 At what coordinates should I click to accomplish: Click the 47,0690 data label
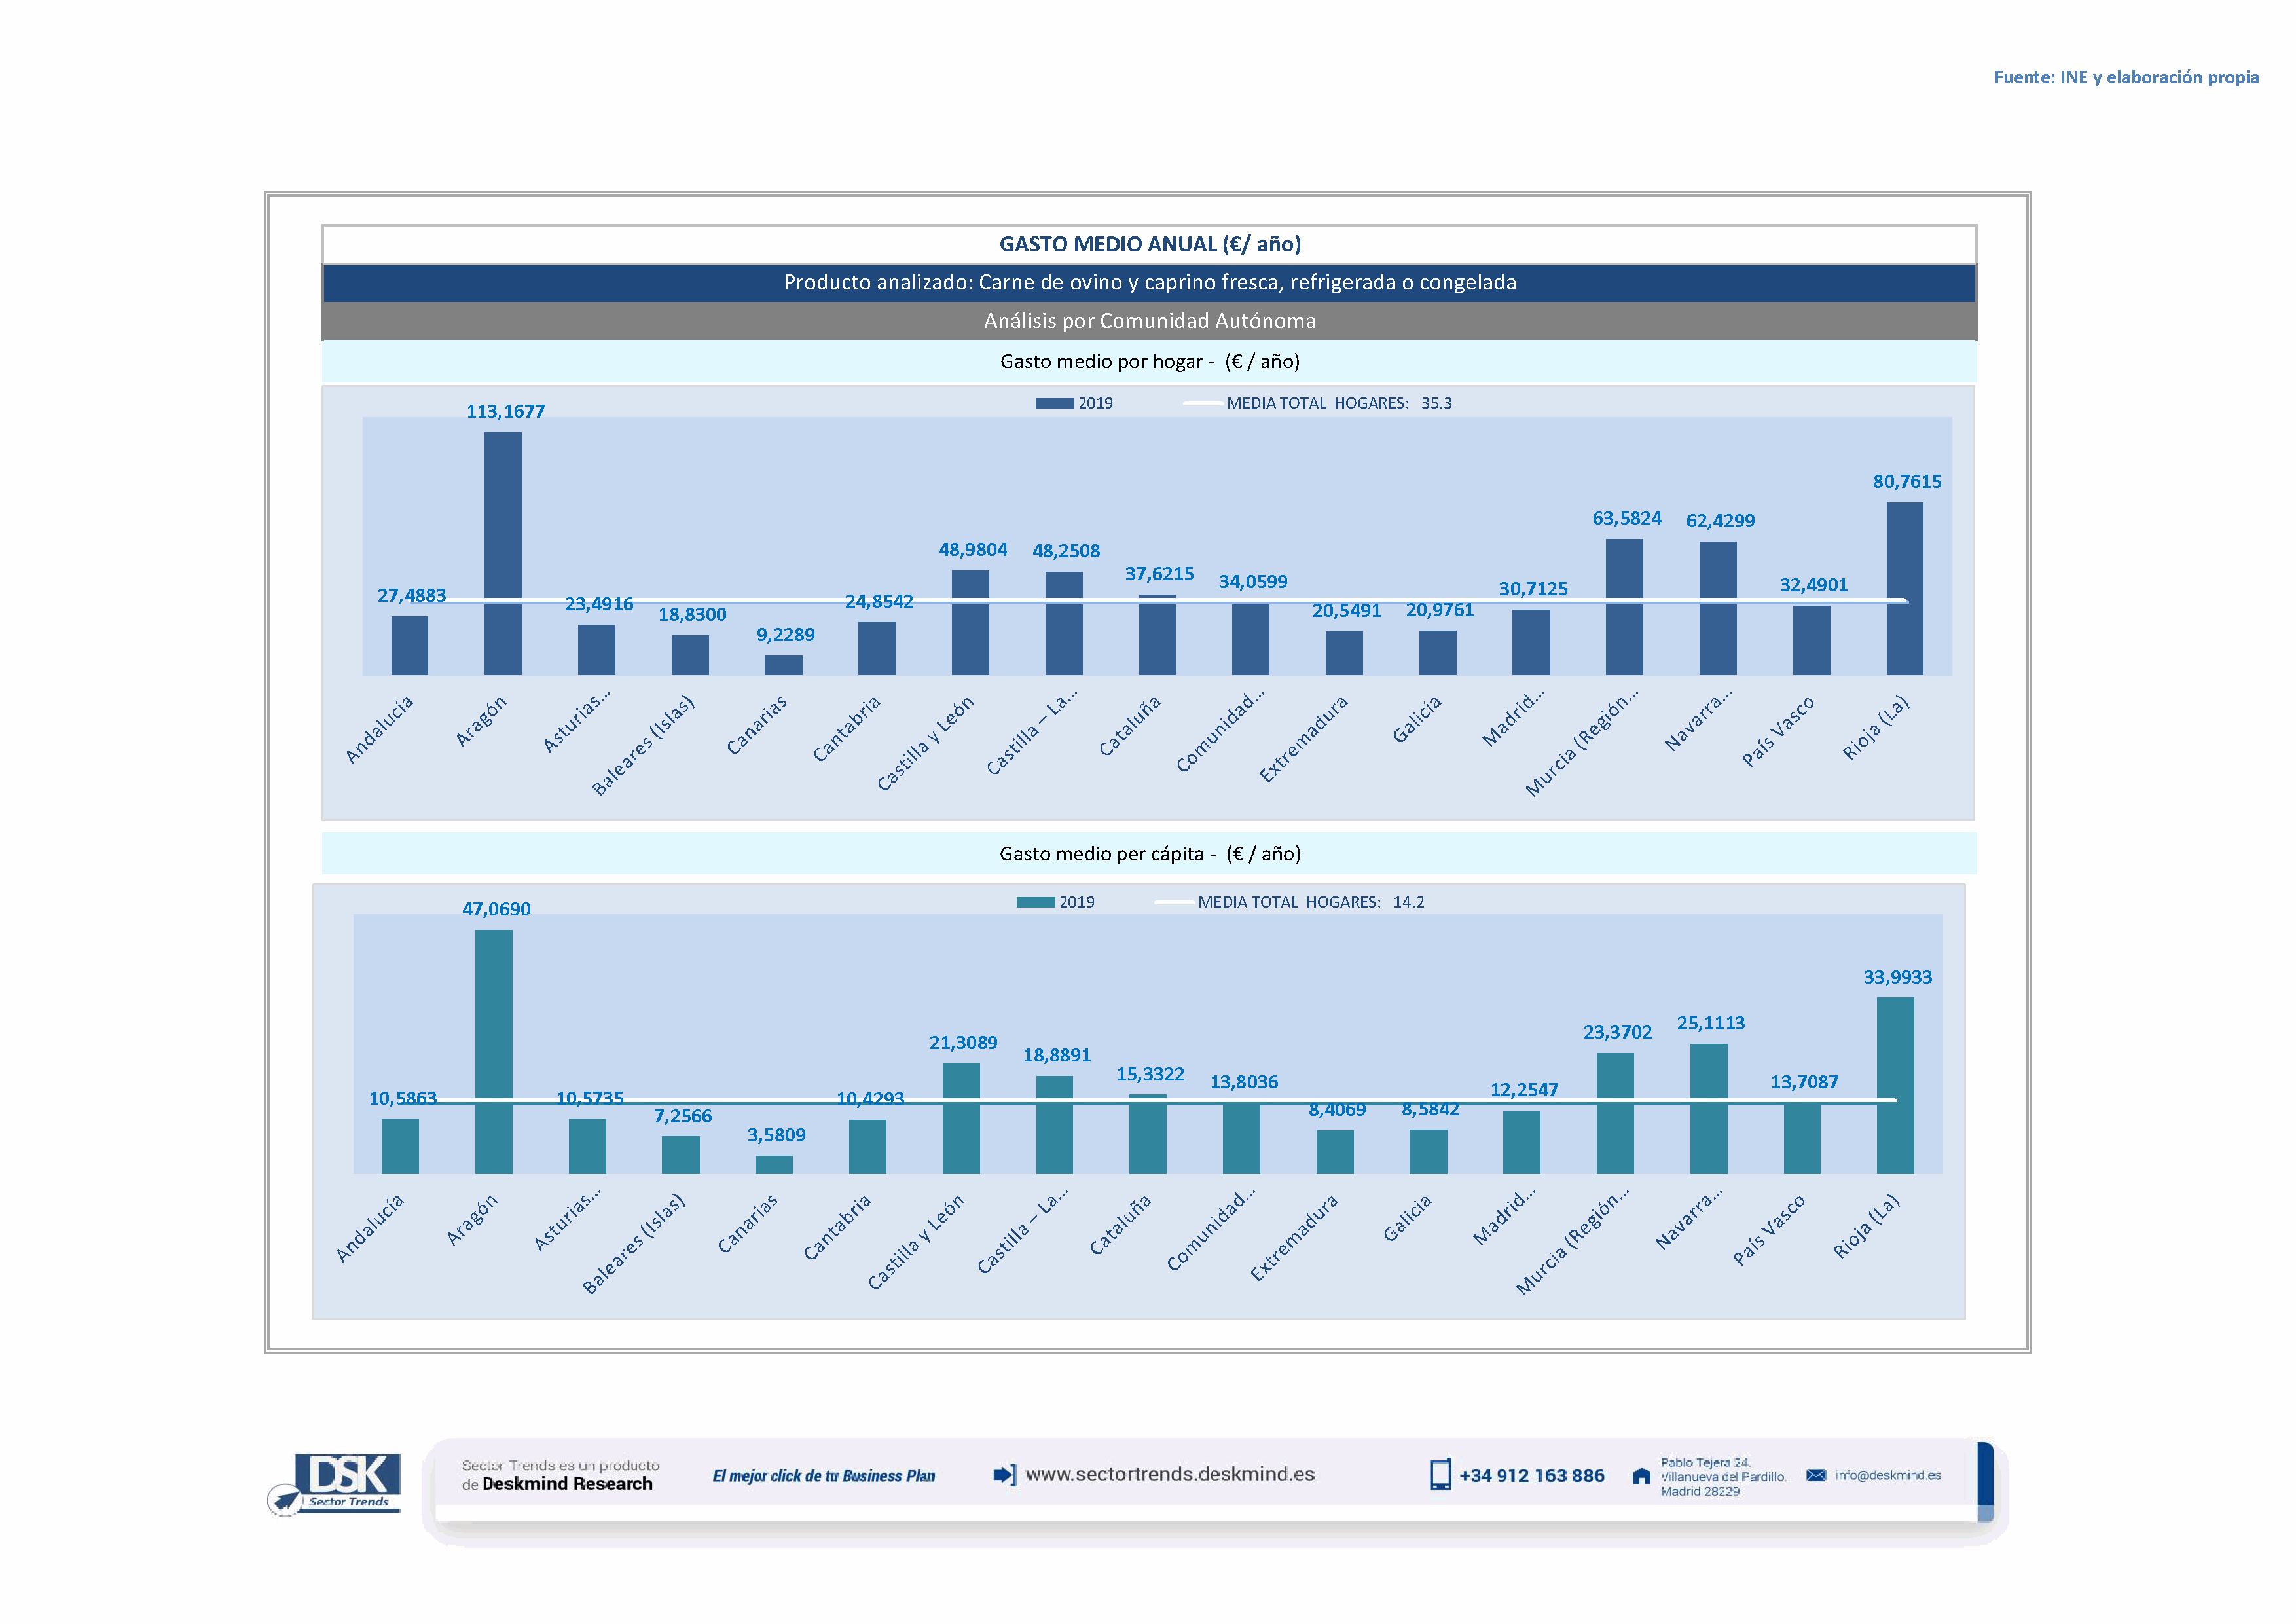point(496,909)
